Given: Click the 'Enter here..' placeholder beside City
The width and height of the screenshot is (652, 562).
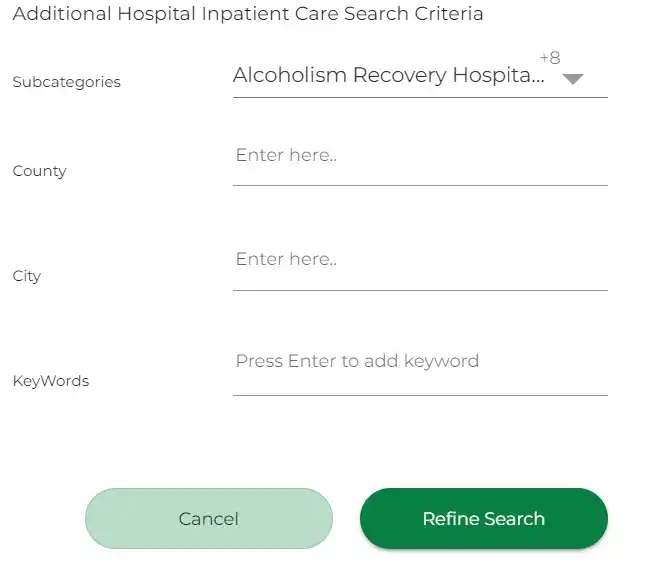Looking at the screenshot, I should point(286,259).
